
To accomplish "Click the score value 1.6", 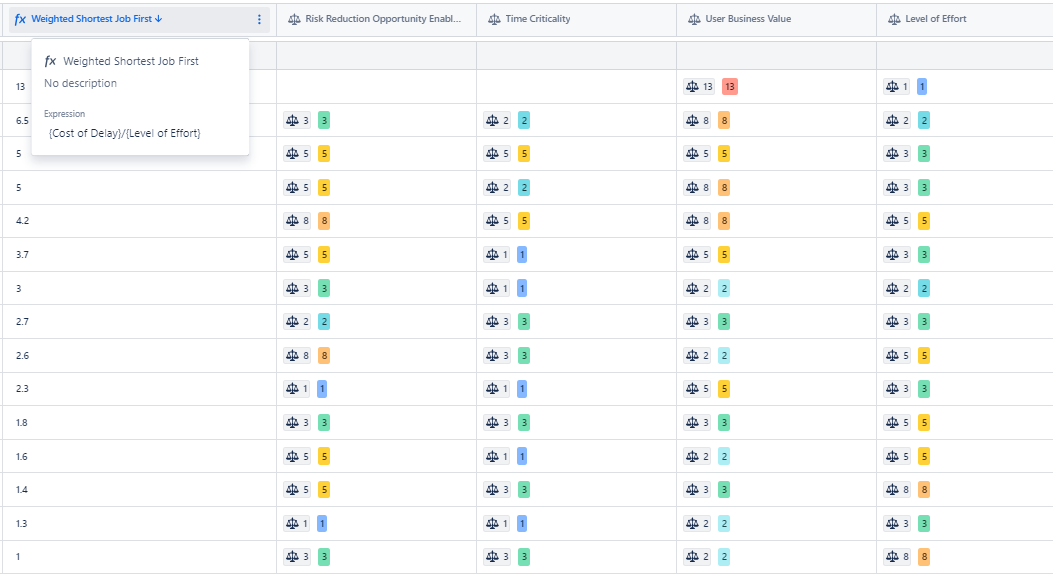I will click(x=21, y=456).
